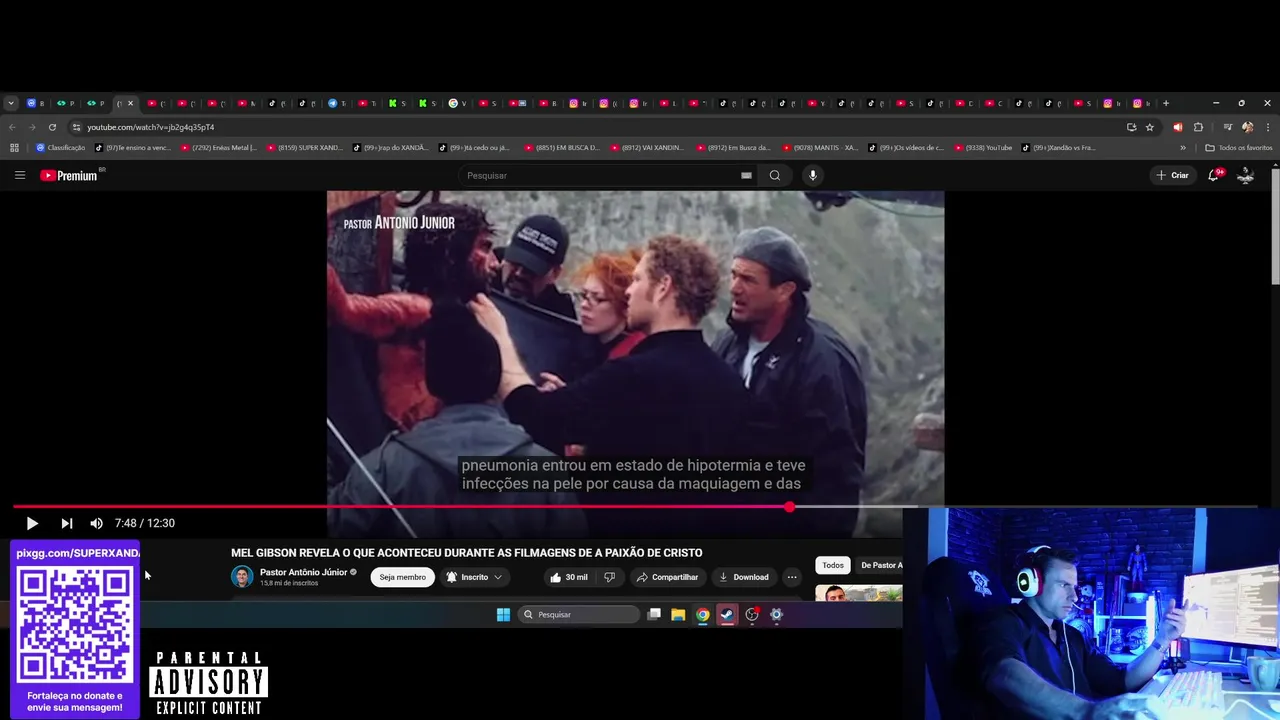
Task: Open the (8912) VAI XANDIN bookmark
Action: 648,148
